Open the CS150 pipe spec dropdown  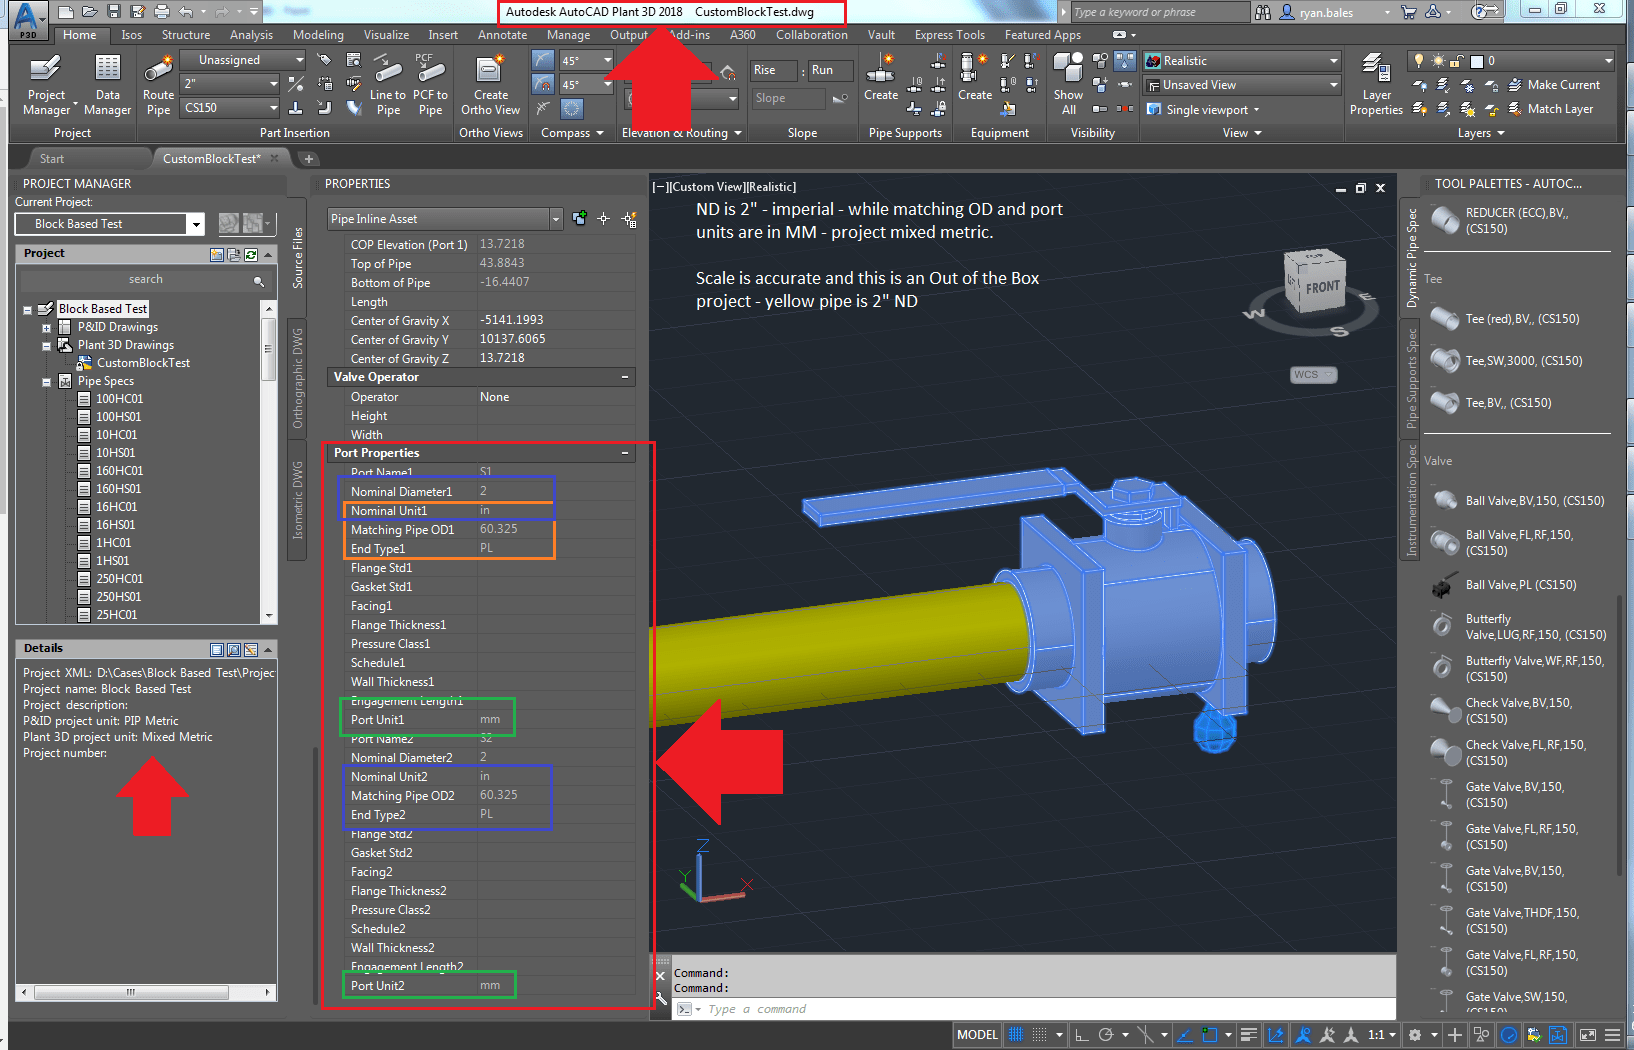click(230, 108)
